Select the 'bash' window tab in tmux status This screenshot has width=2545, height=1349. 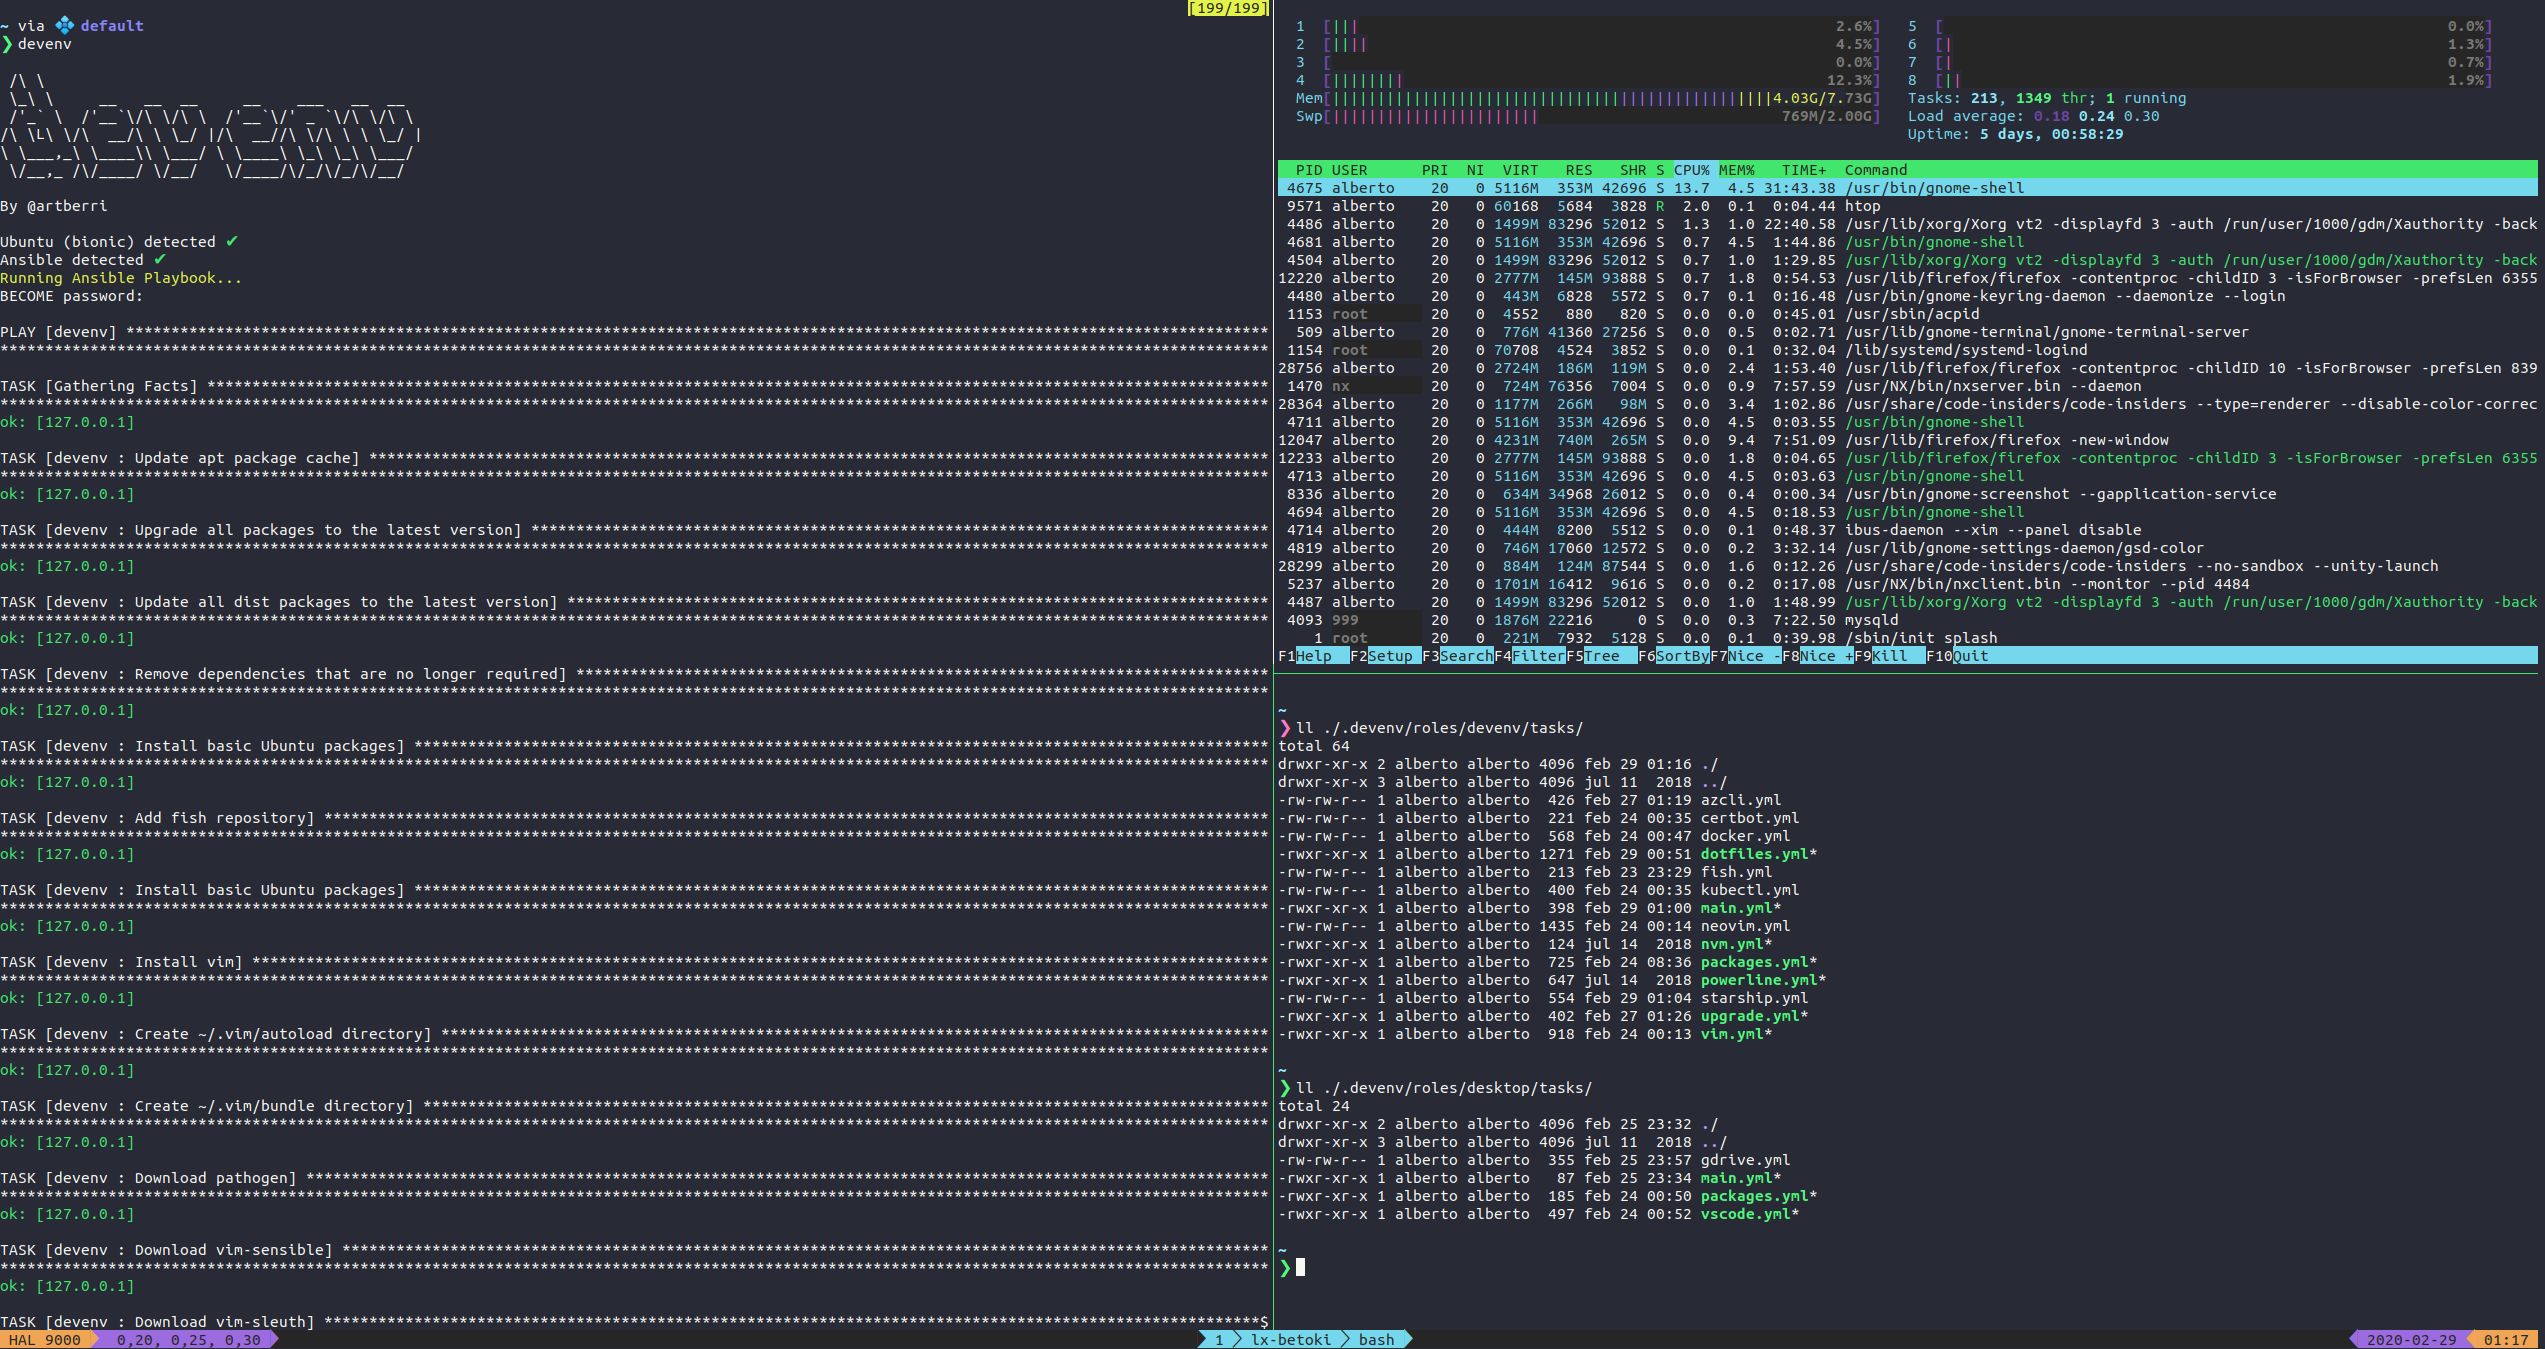click(x=1376, y=1340)
